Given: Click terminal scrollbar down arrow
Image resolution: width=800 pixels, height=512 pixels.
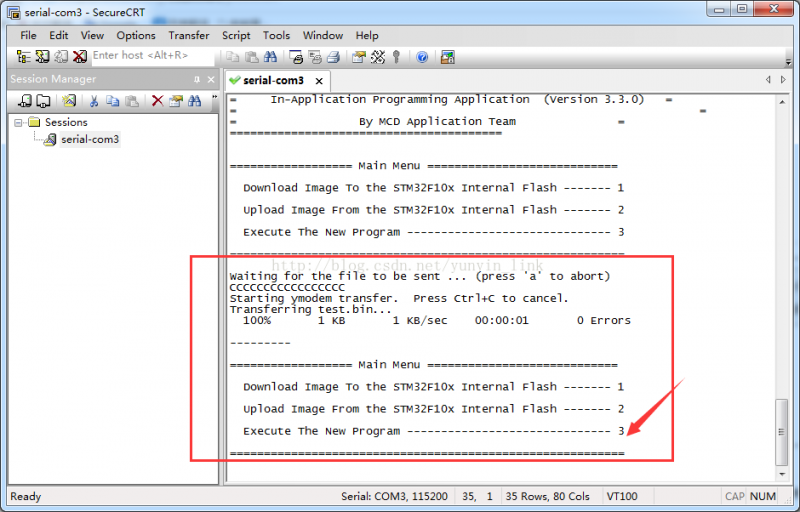Looking at the screenshot, I should pyautogui.click(x=782, y=474).
